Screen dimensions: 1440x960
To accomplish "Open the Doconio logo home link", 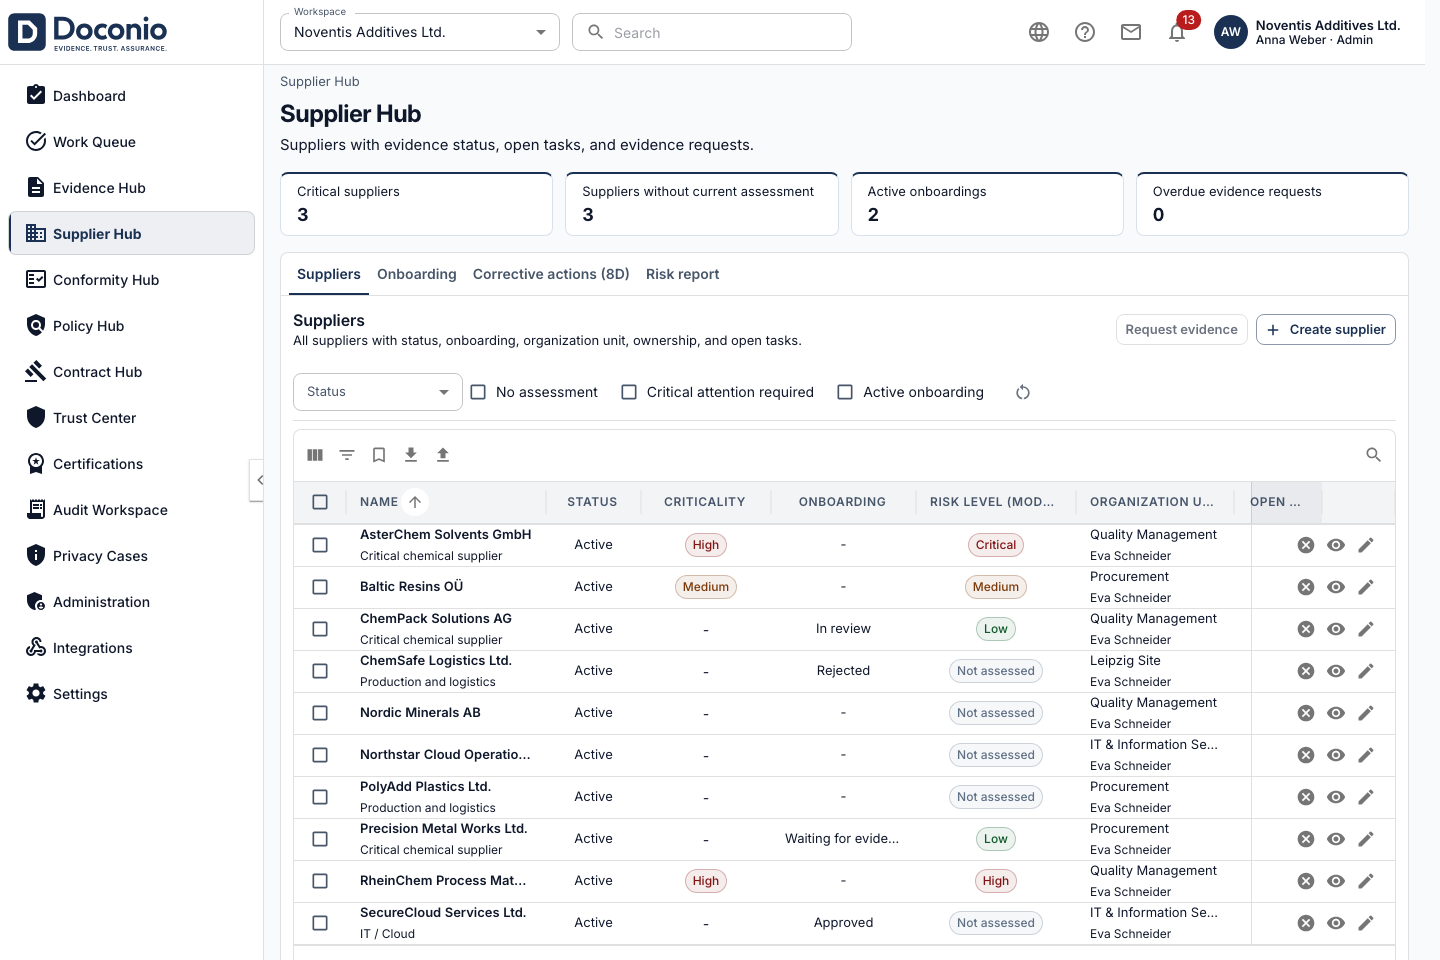I will pyautogui.click(x=88, y=32).
